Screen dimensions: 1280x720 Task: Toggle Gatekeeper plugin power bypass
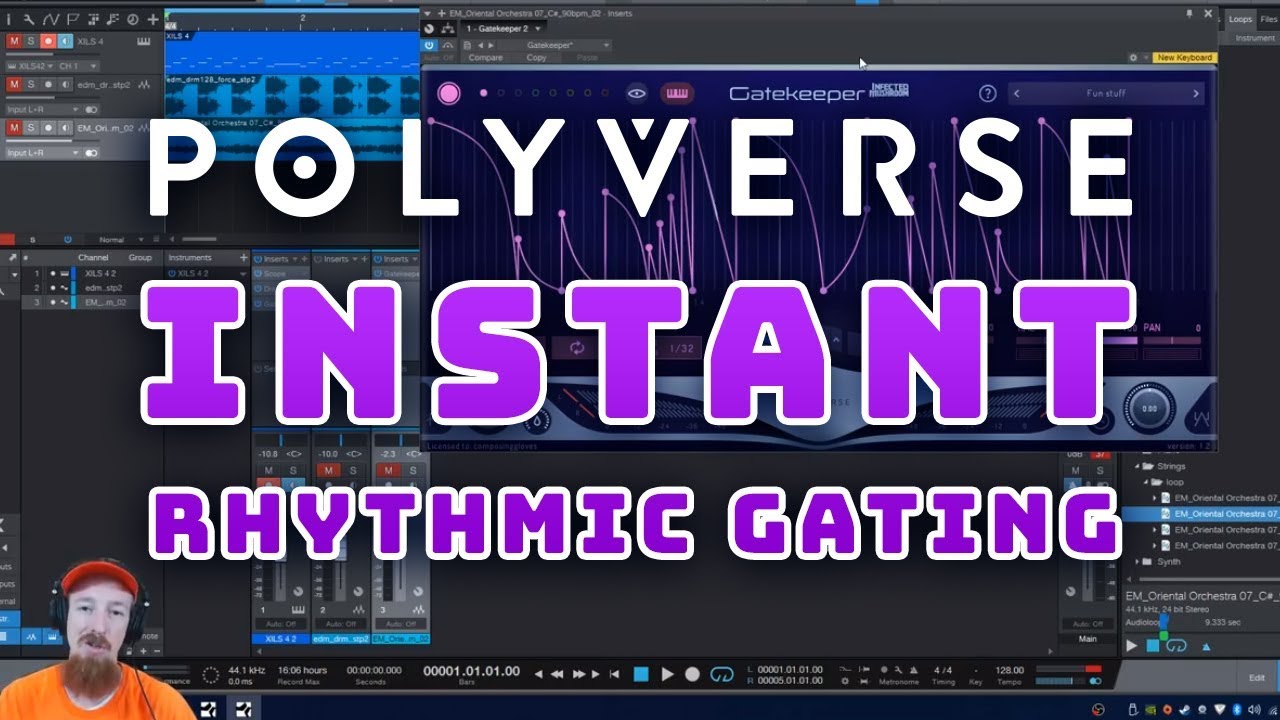click(x=430, y=45)
